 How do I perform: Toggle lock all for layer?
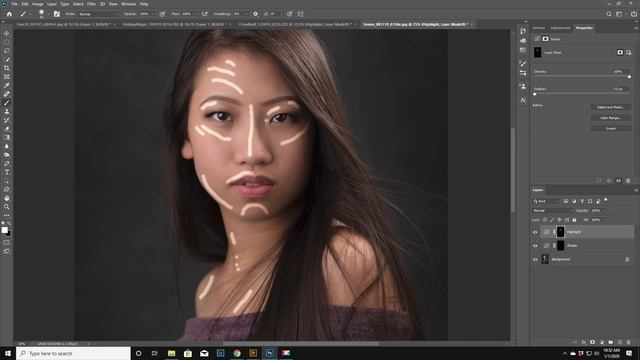[x=574, y=220]
